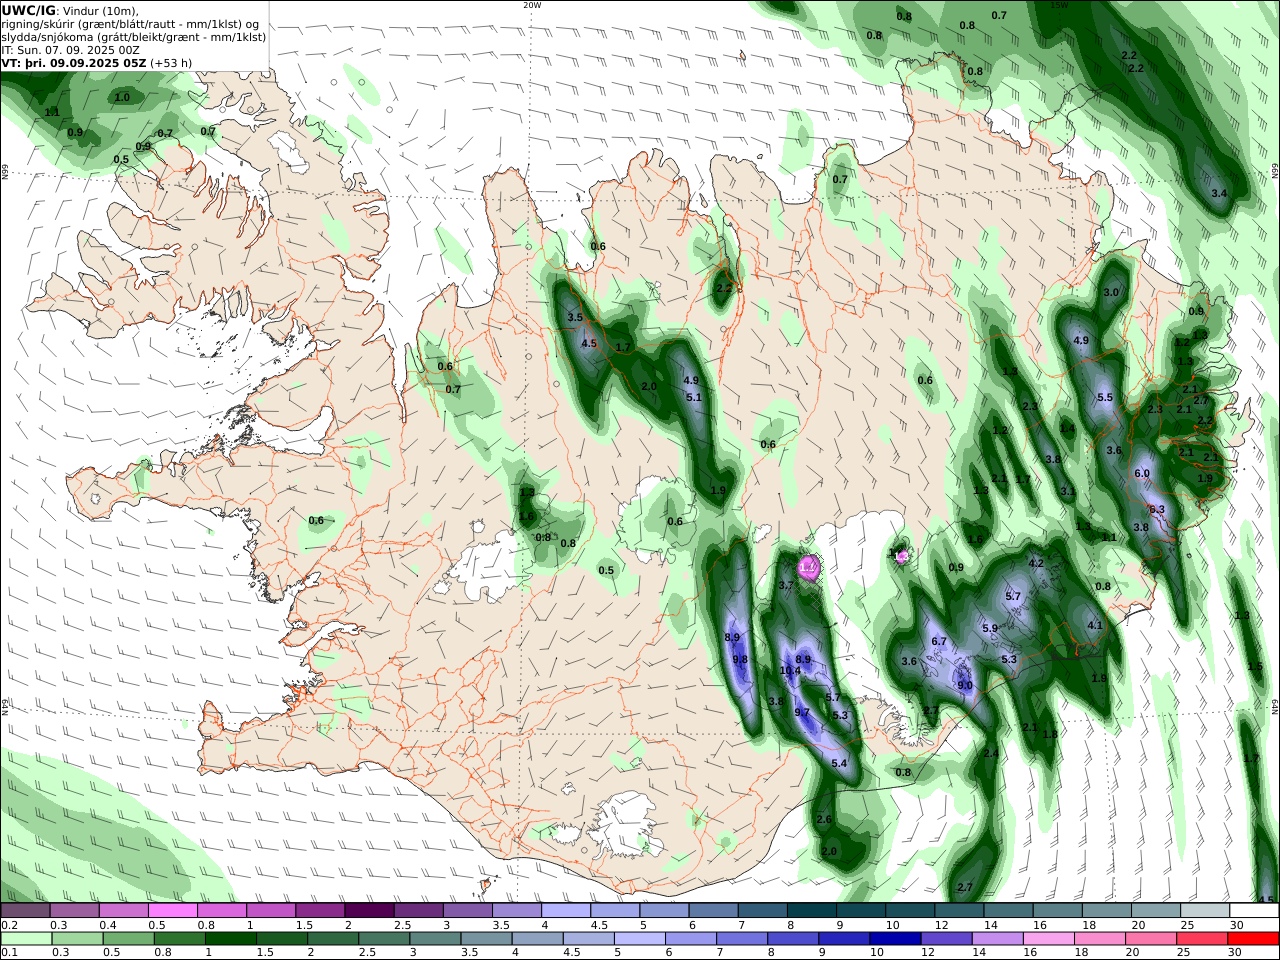The width and height of the screenshot is (1280, 960).
Task: Click the "2.6" precipitation value
Action: [x=824, y=819]
